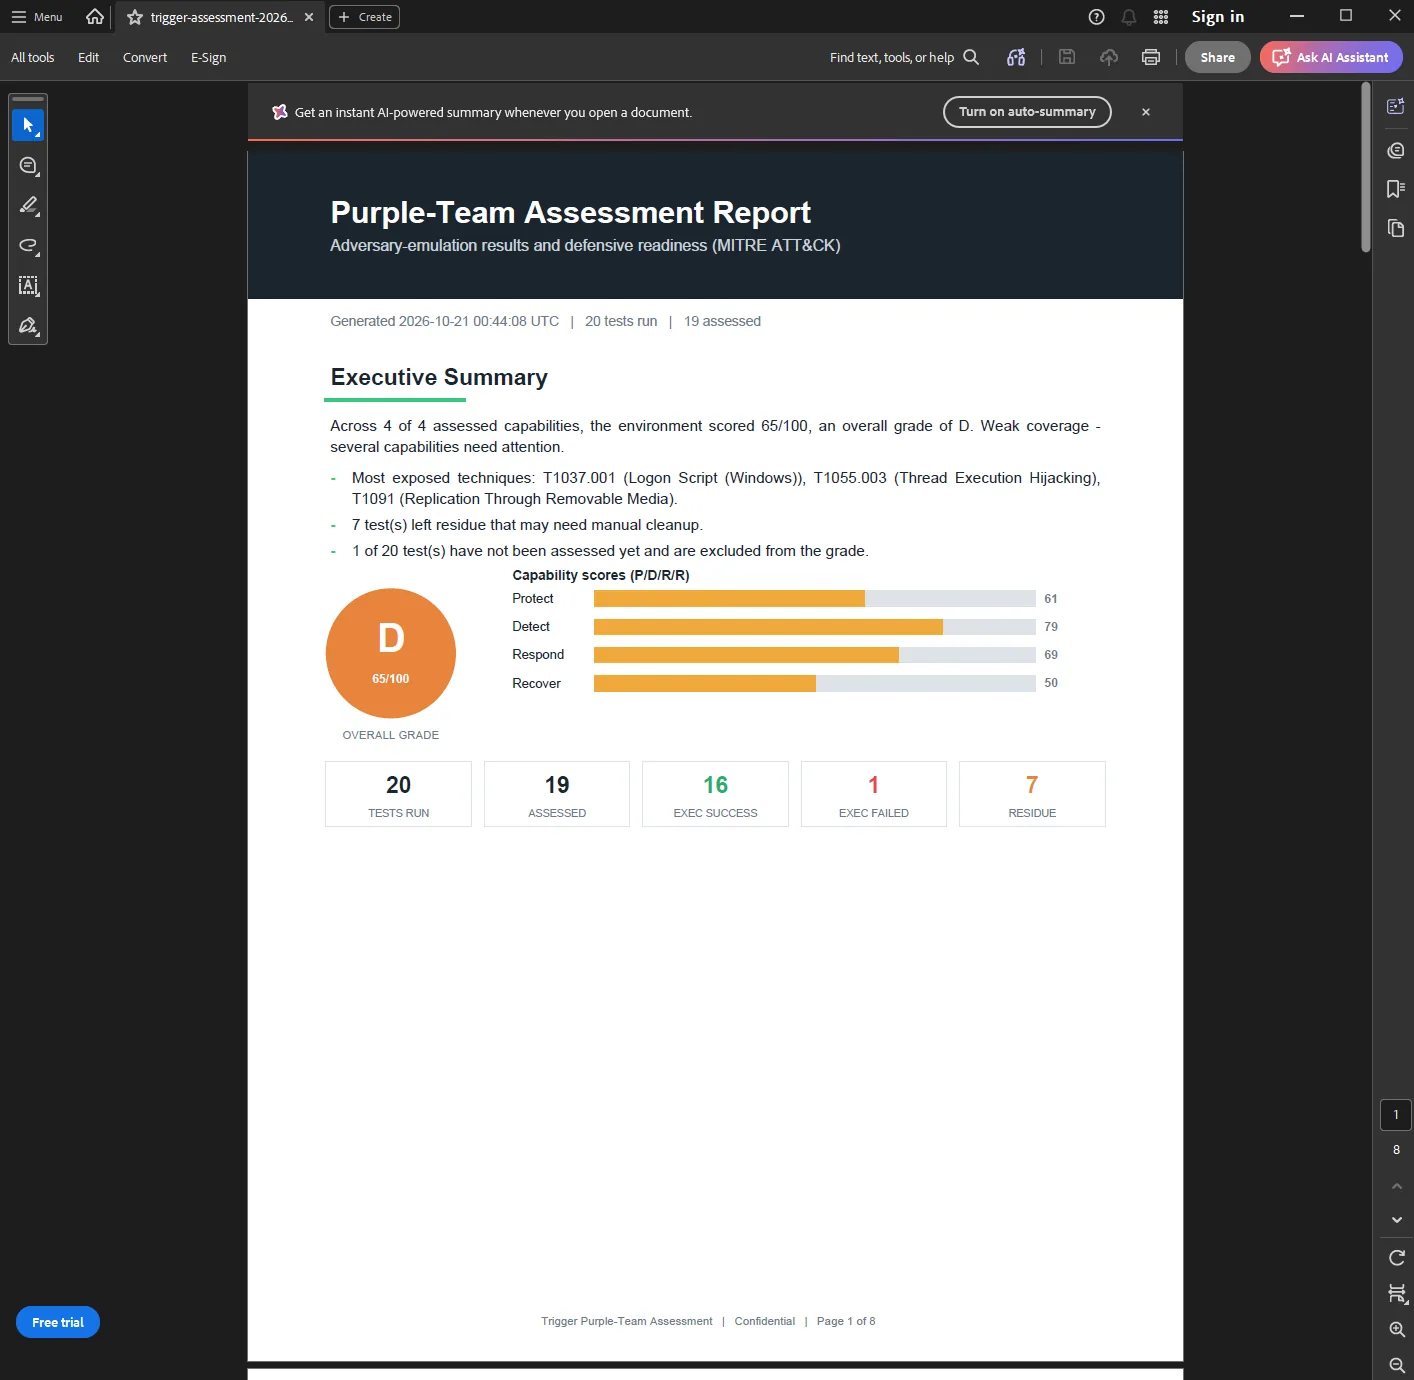Open the Page thumbnails panel
Screen dimensions: 1414x1380
tap(1396, 228)
